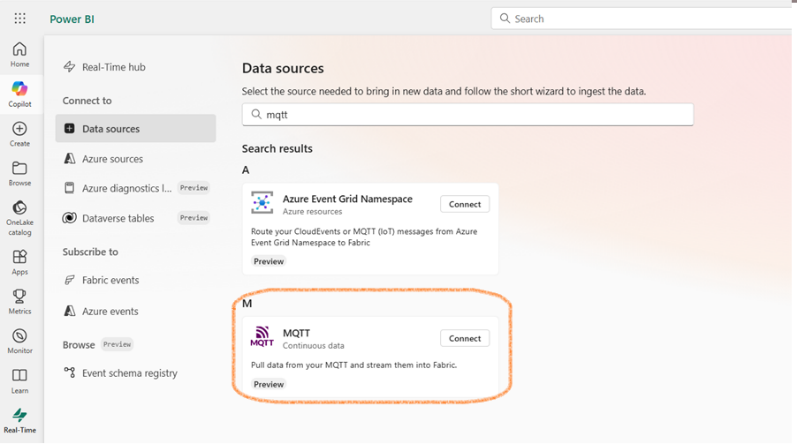This screenshot has height=444, width=797.
Task: Open the app launcher grid icon
Action: click(x=20, y=19)
